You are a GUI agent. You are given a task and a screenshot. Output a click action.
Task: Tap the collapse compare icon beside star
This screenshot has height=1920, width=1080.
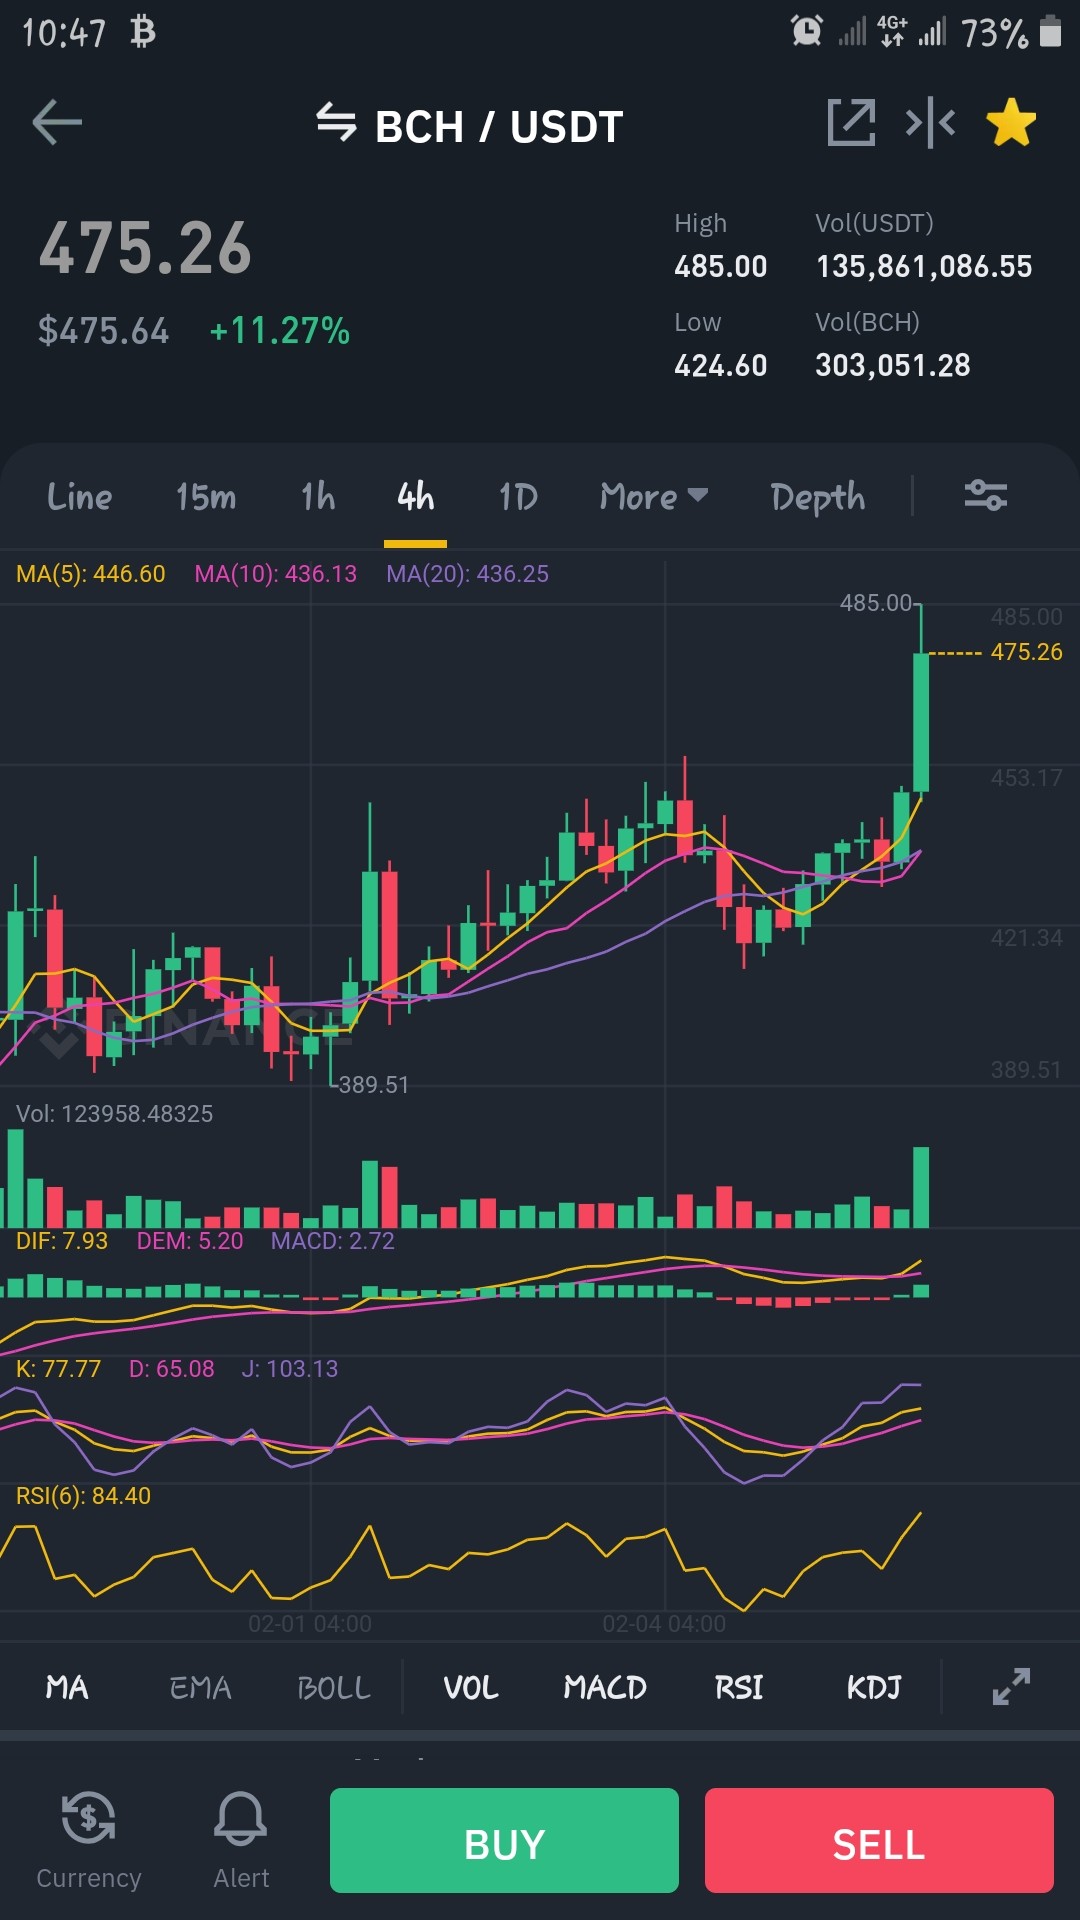coord(930,123)
